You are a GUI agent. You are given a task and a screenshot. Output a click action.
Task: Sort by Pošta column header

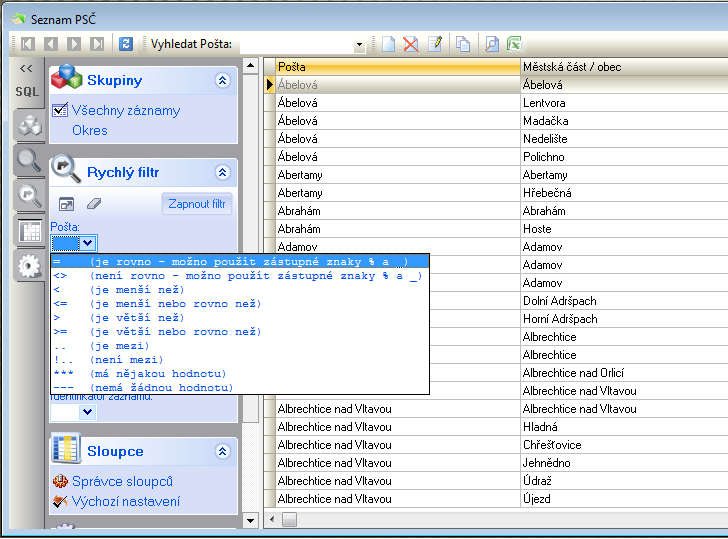click(x=398, y=67)
